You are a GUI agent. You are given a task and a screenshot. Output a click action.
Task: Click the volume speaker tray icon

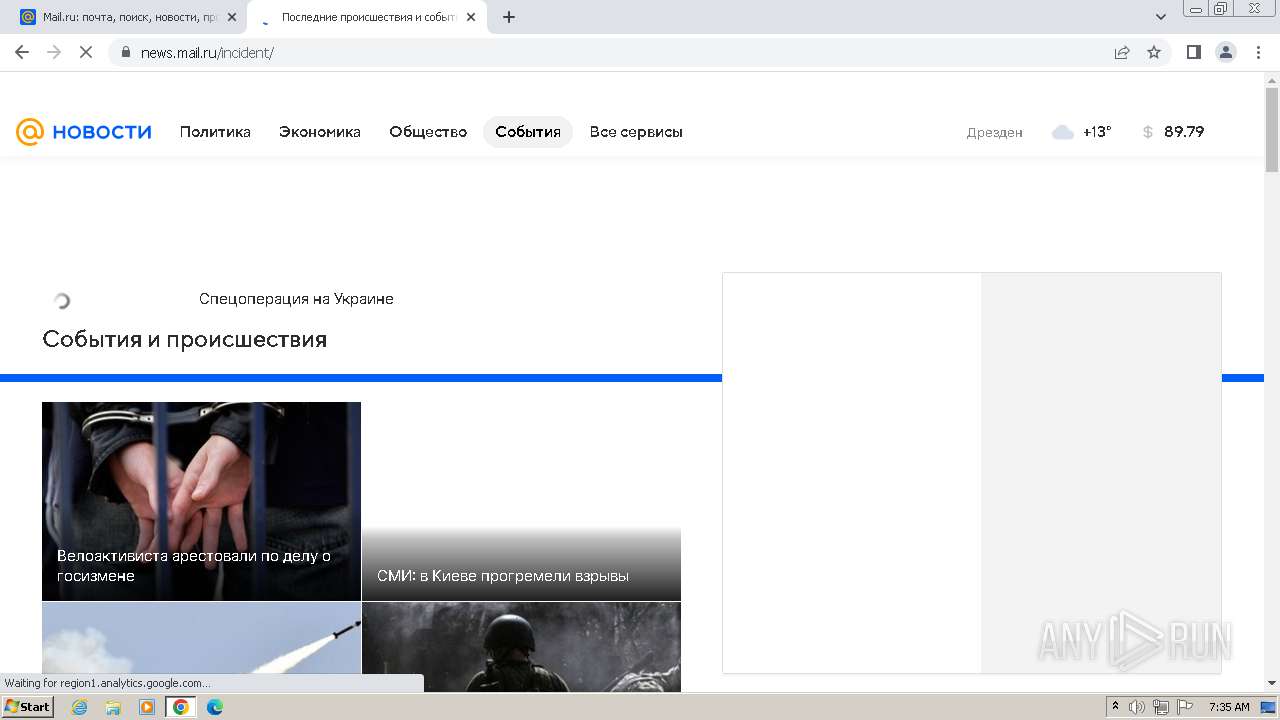point(1137,707)
